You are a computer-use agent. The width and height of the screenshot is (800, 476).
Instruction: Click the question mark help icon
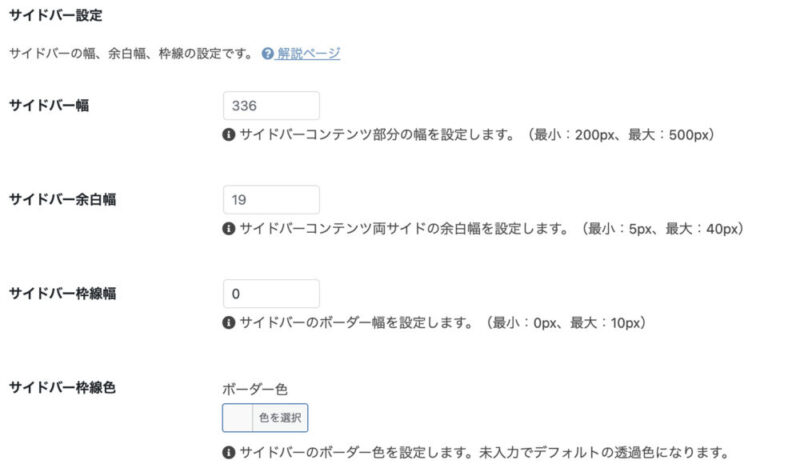[268, 53]
